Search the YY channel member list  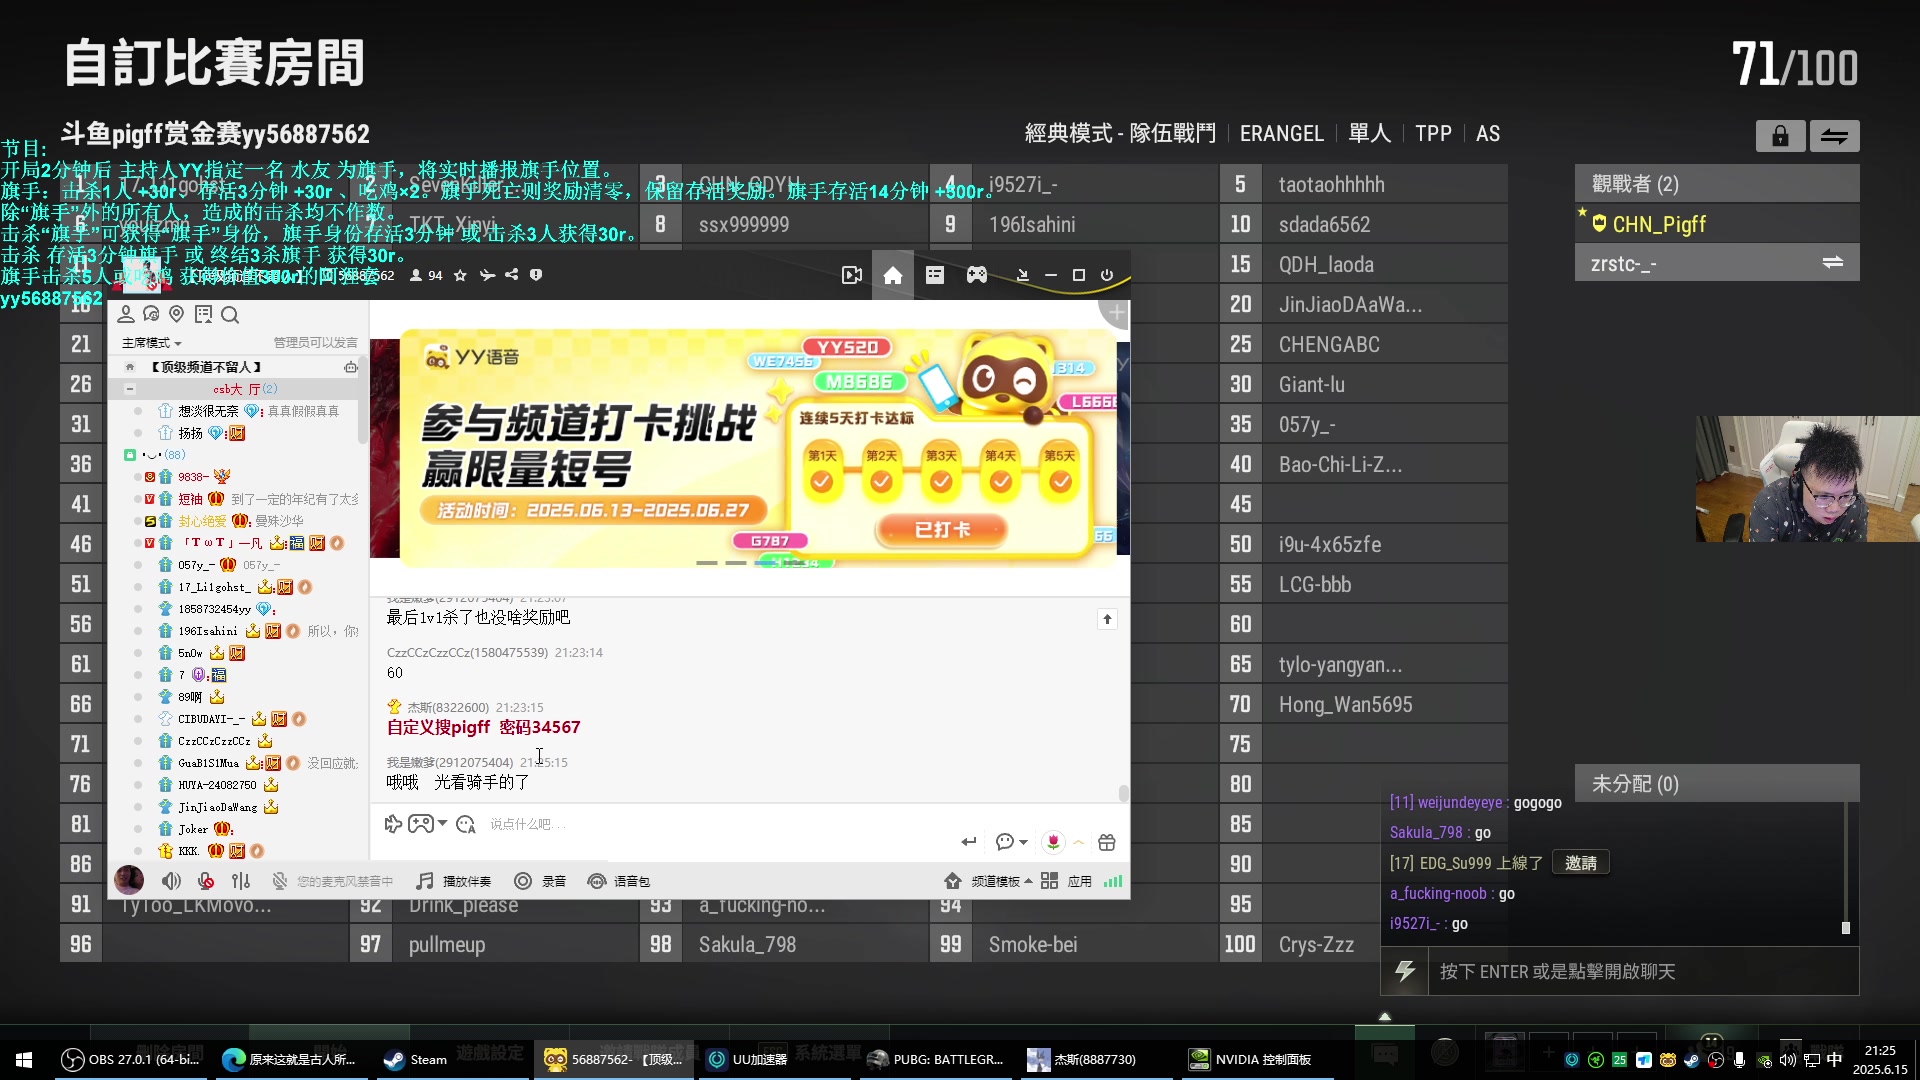coord(230,315)
